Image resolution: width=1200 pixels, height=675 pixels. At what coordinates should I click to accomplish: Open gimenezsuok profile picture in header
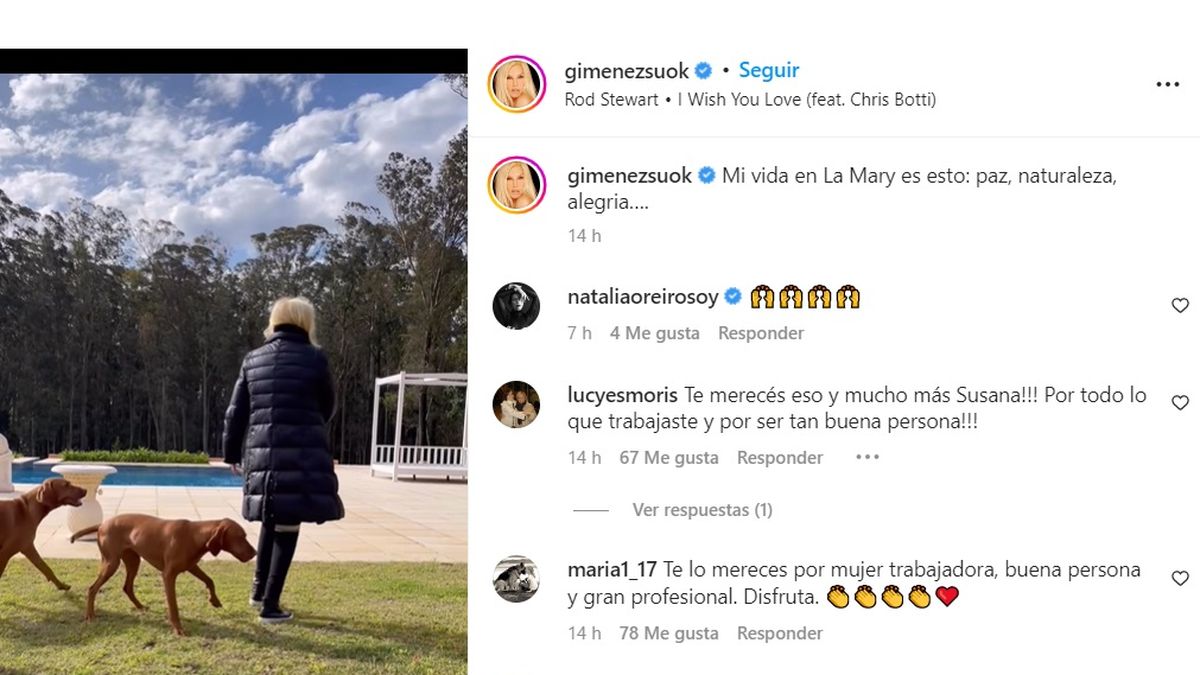point(516,84)
